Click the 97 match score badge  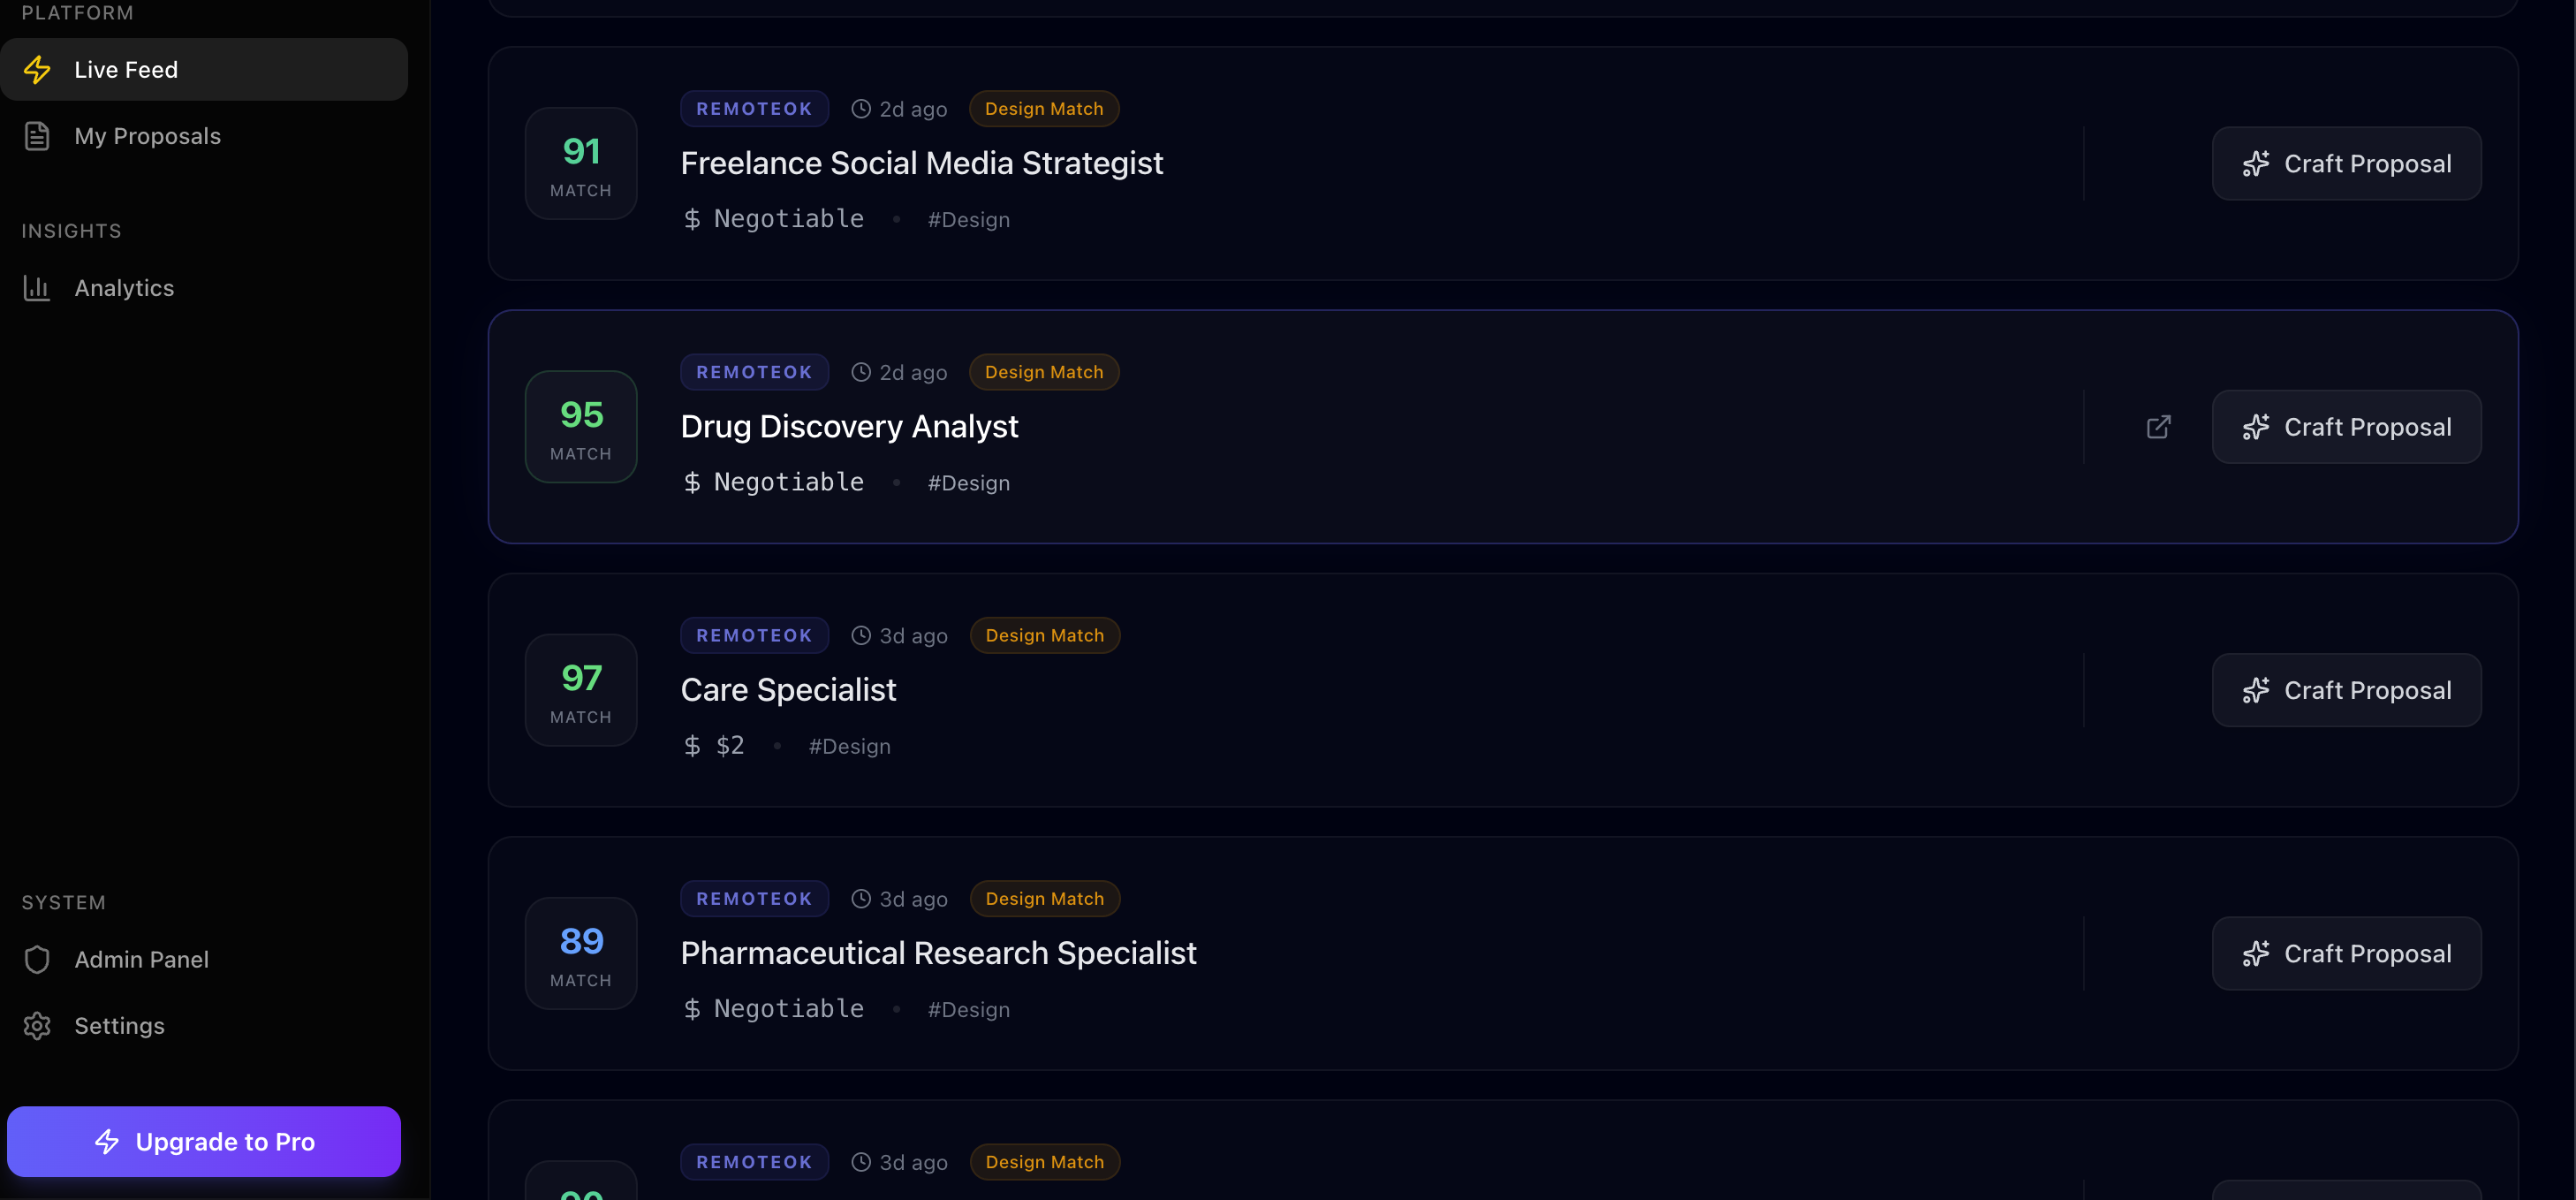(581, 690)
